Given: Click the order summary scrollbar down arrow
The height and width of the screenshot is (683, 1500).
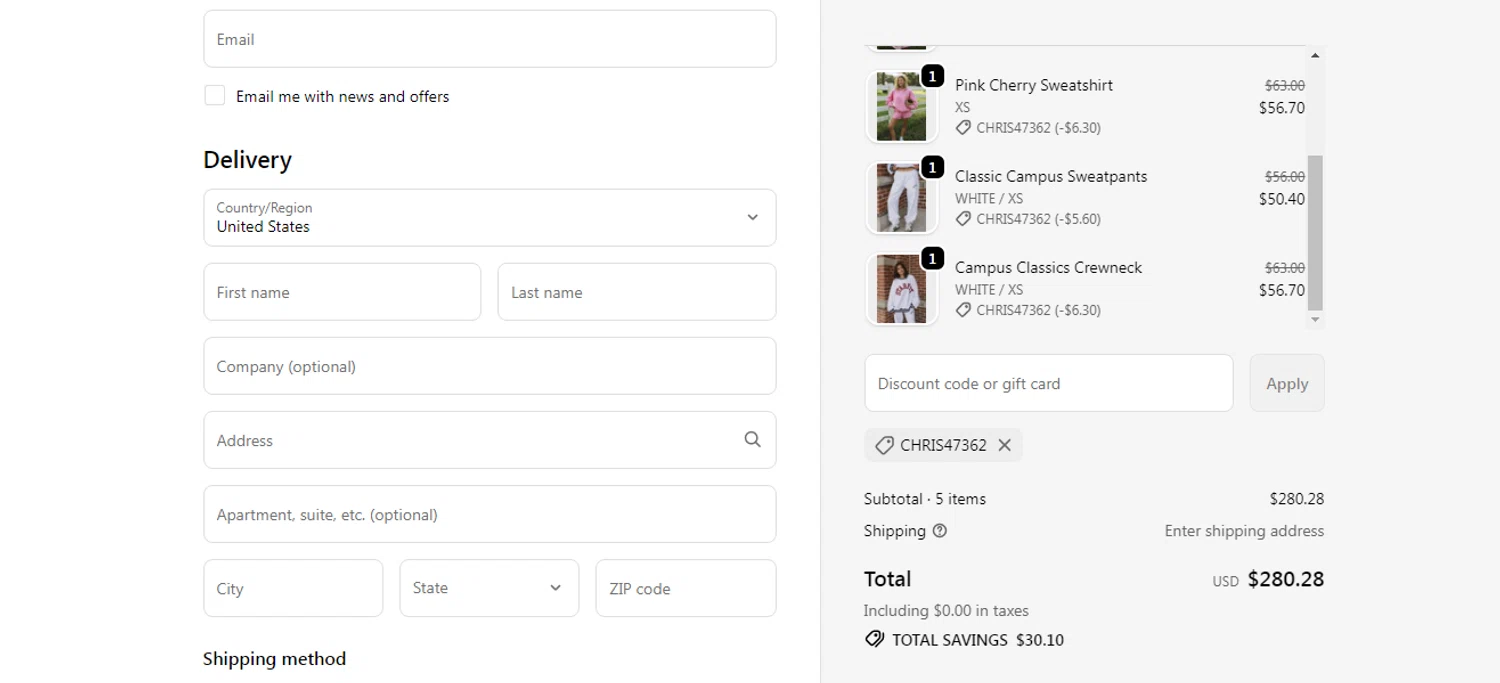Looking at the screenshot, I should pos(1315,320).
